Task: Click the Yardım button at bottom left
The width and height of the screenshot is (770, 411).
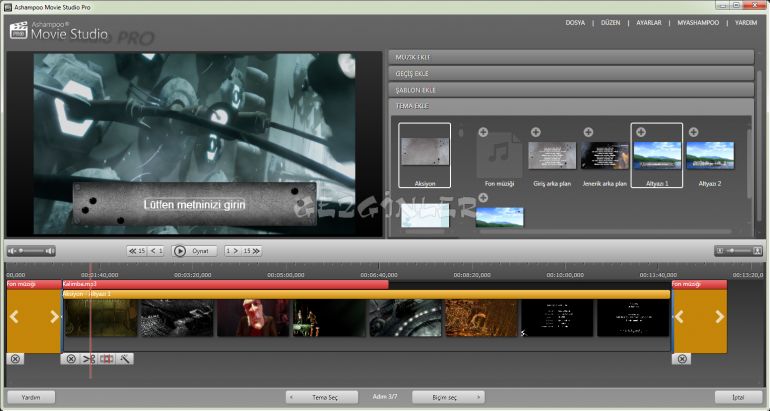Action: tap(31, 397)
